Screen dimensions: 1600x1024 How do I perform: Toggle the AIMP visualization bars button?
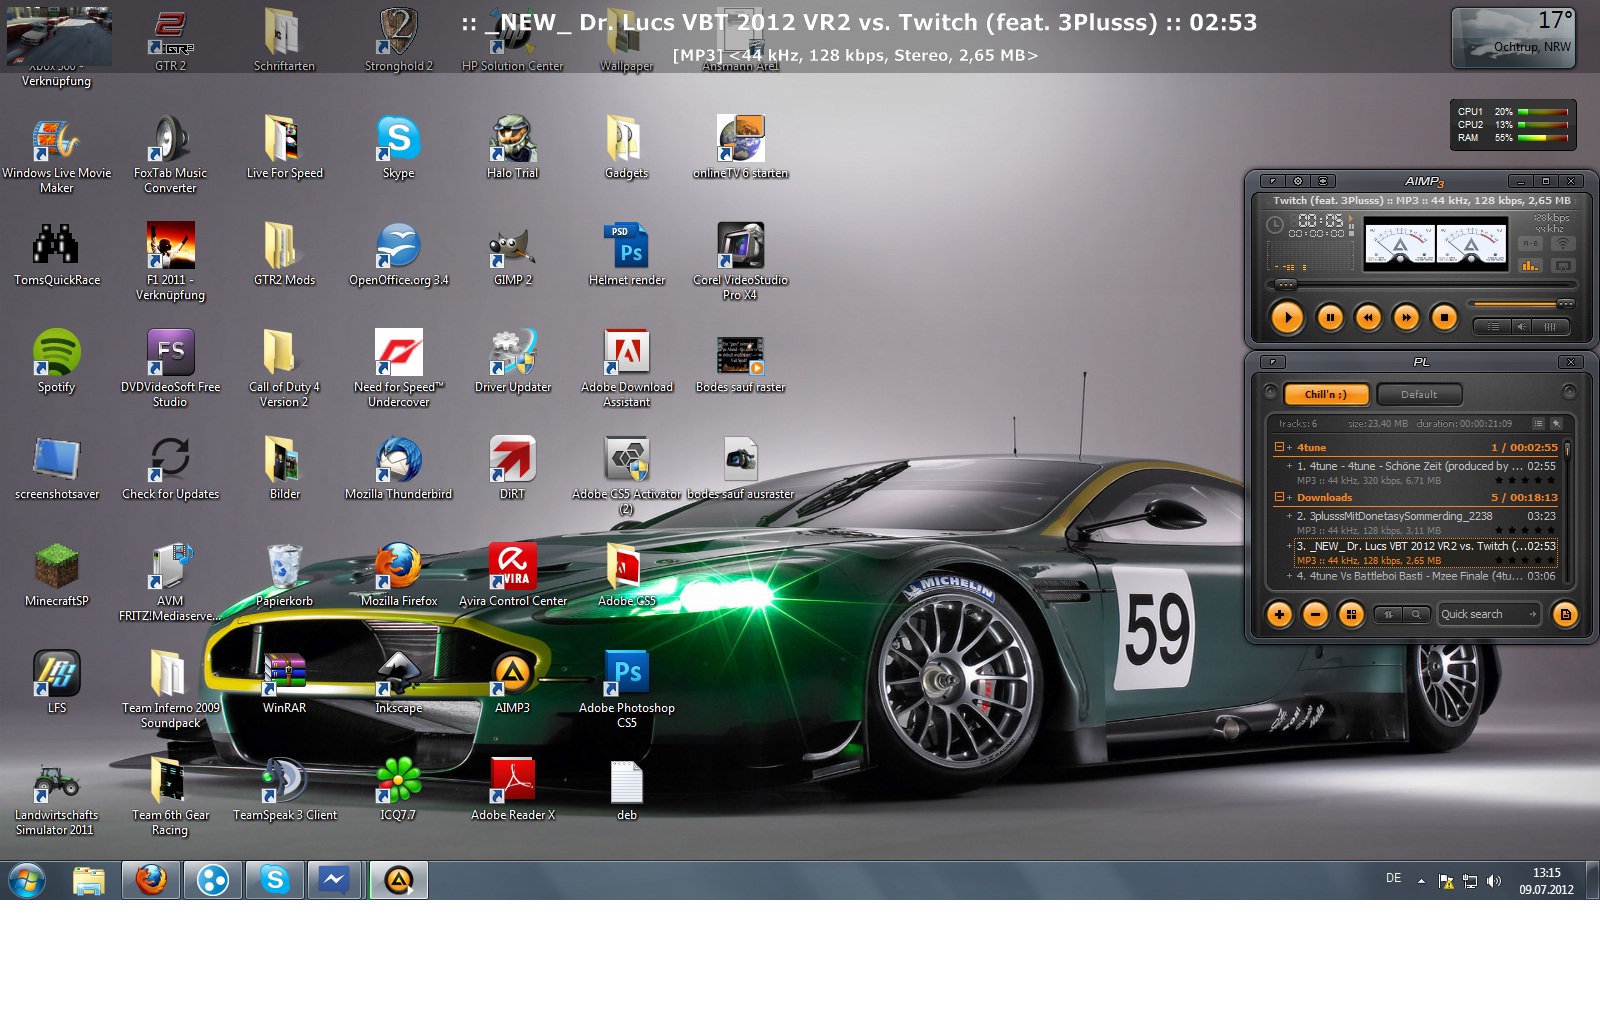1530,266
